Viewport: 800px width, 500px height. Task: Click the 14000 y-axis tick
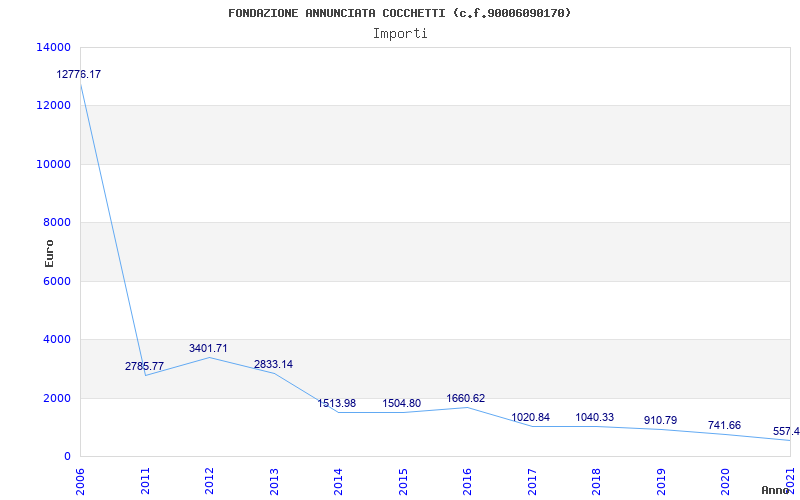53,47
